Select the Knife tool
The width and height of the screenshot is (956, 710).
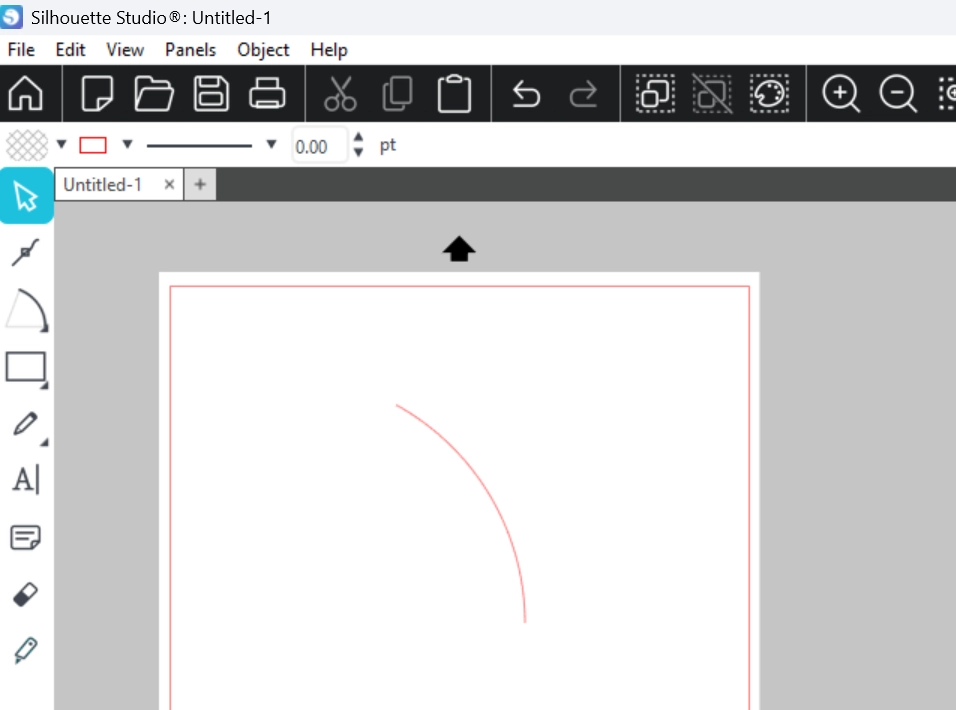click(x=26, y=652)
